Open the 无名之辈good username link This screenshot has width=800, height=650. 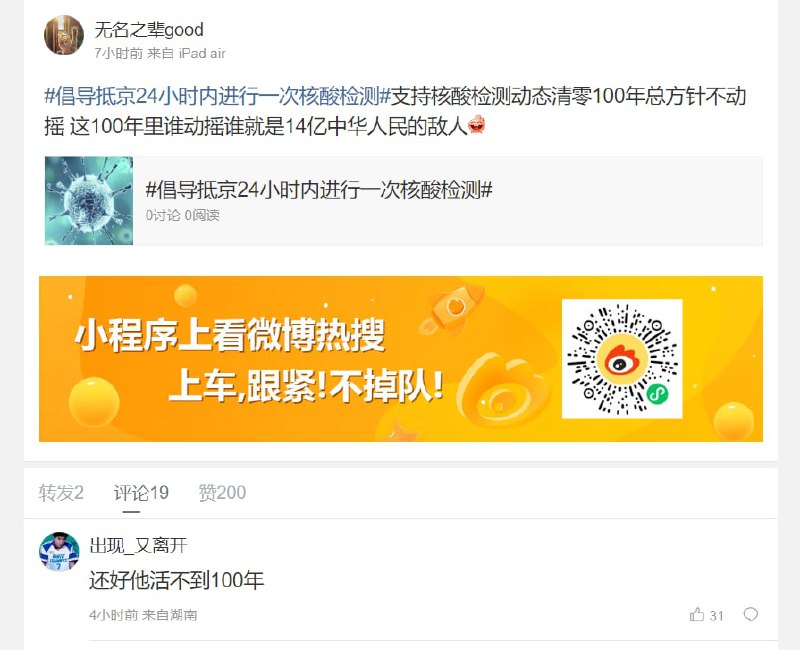coord(149,30)
